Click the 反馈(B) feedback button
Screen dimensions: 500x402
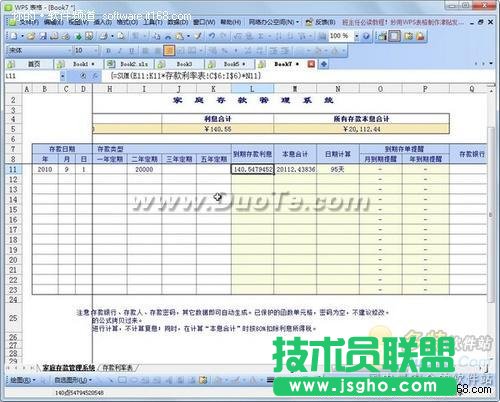point(321,22)
